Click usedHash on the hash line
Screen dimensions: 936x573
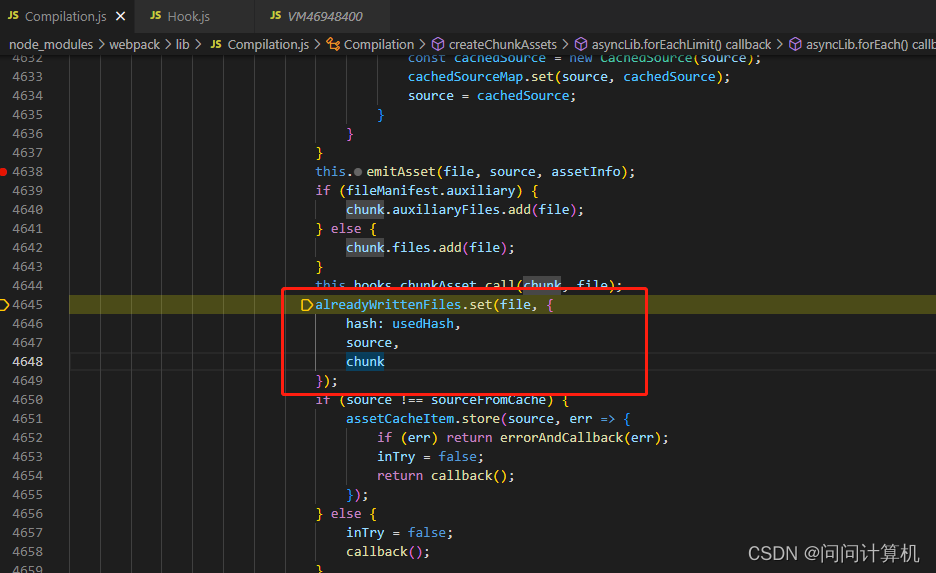coord(423,324)
